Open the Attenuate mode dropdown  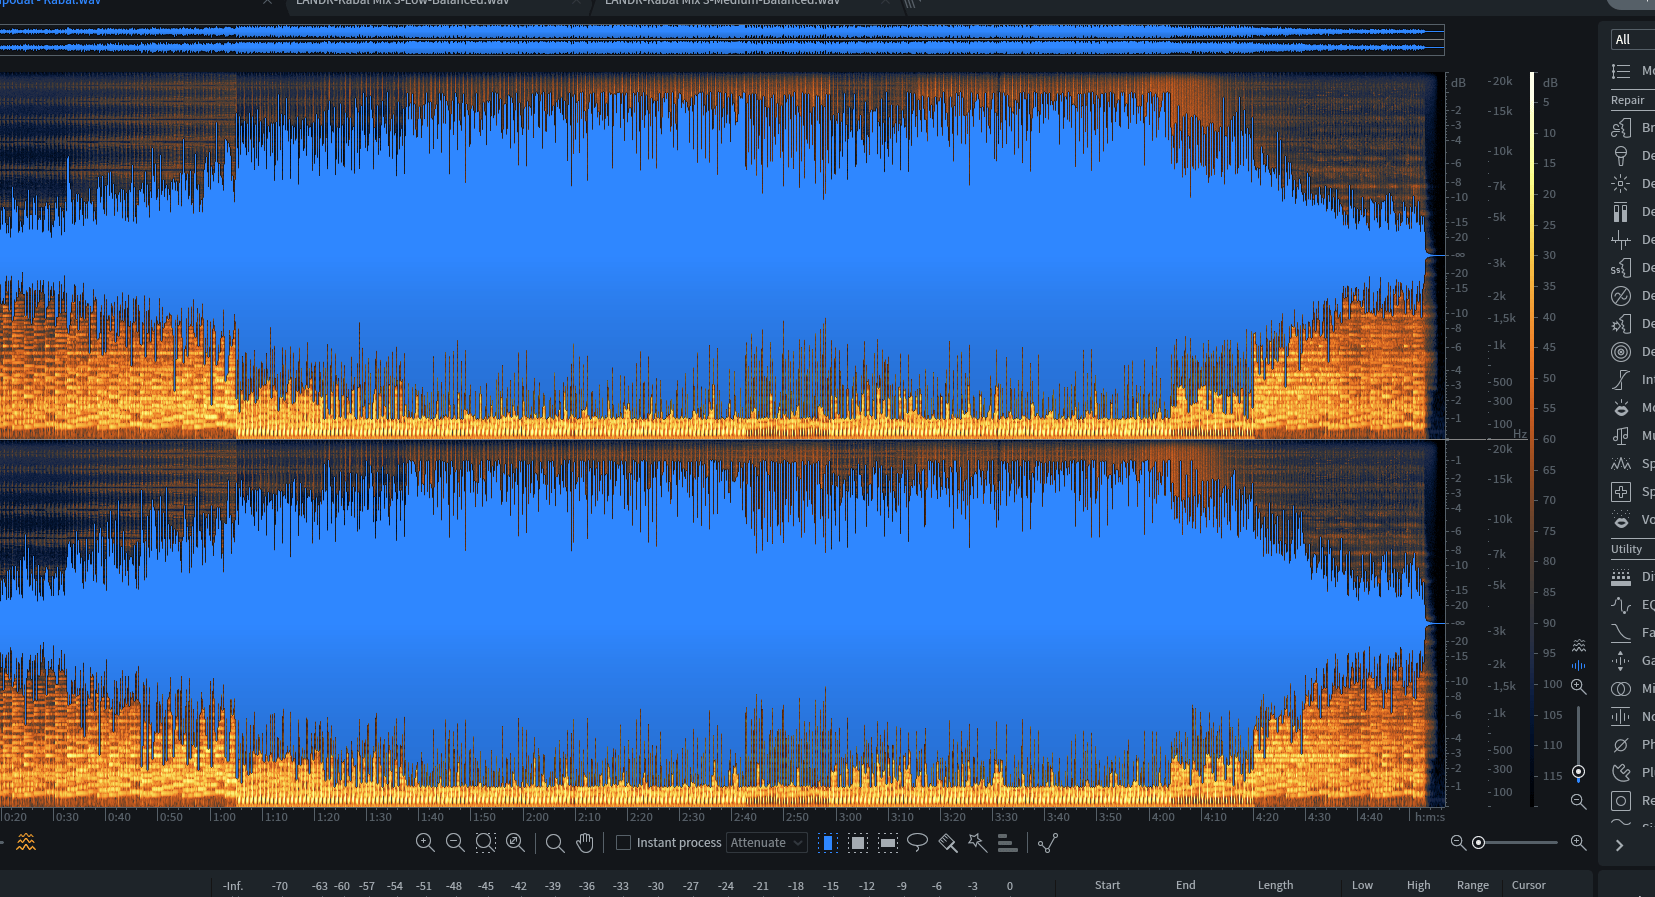click(x=766, y=843)
